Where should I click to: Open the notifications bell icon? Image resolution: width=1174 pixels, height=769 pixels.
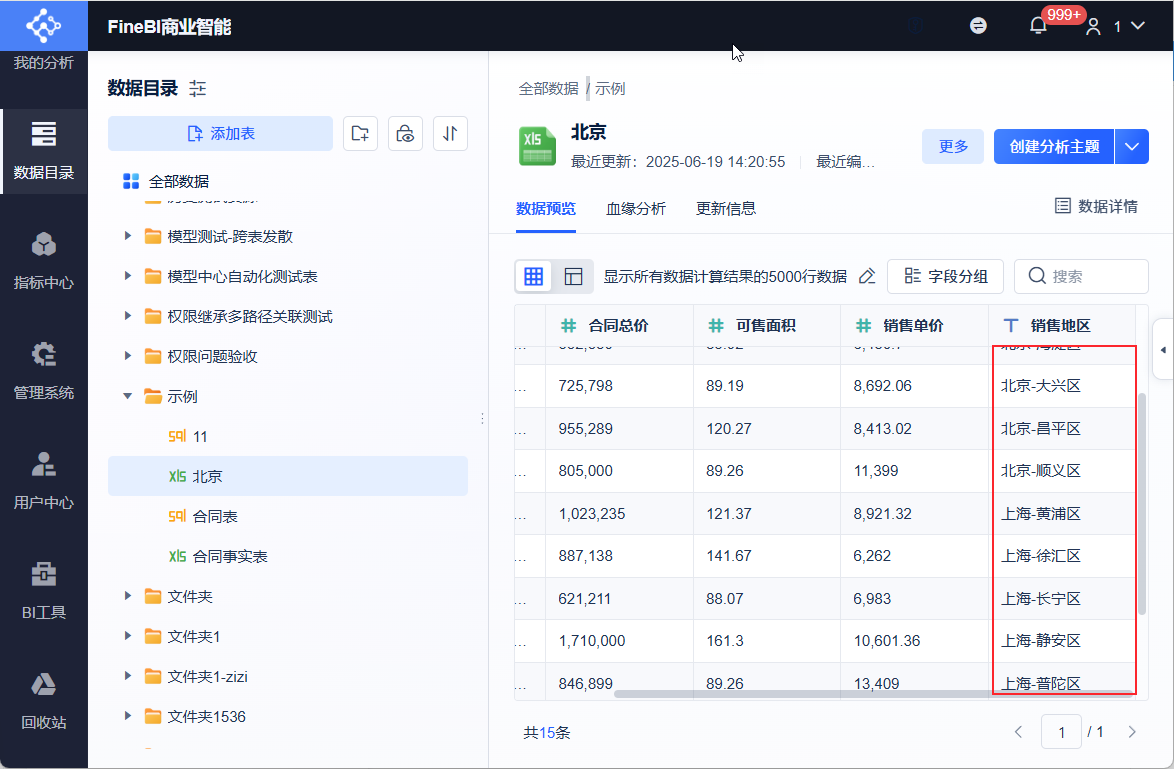pos(1038,26)
